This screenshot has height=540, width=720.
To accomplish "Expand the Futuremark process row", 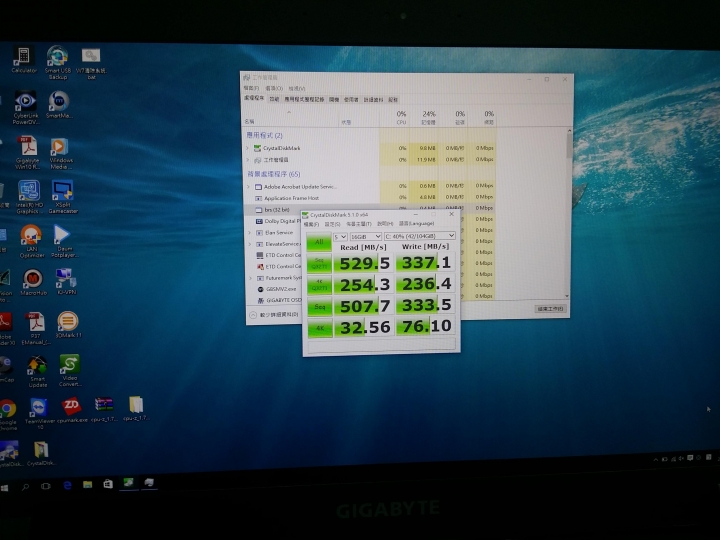I will (x=251, y=278).
